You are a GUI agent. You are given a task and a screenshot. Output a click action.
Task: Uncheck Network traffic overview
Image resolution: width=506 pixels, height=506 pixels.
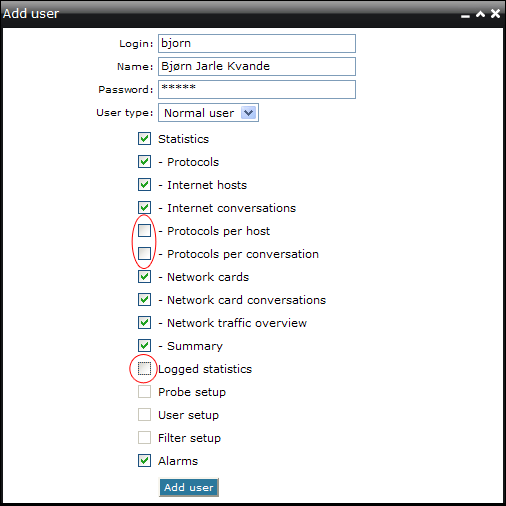pos(144,323)
